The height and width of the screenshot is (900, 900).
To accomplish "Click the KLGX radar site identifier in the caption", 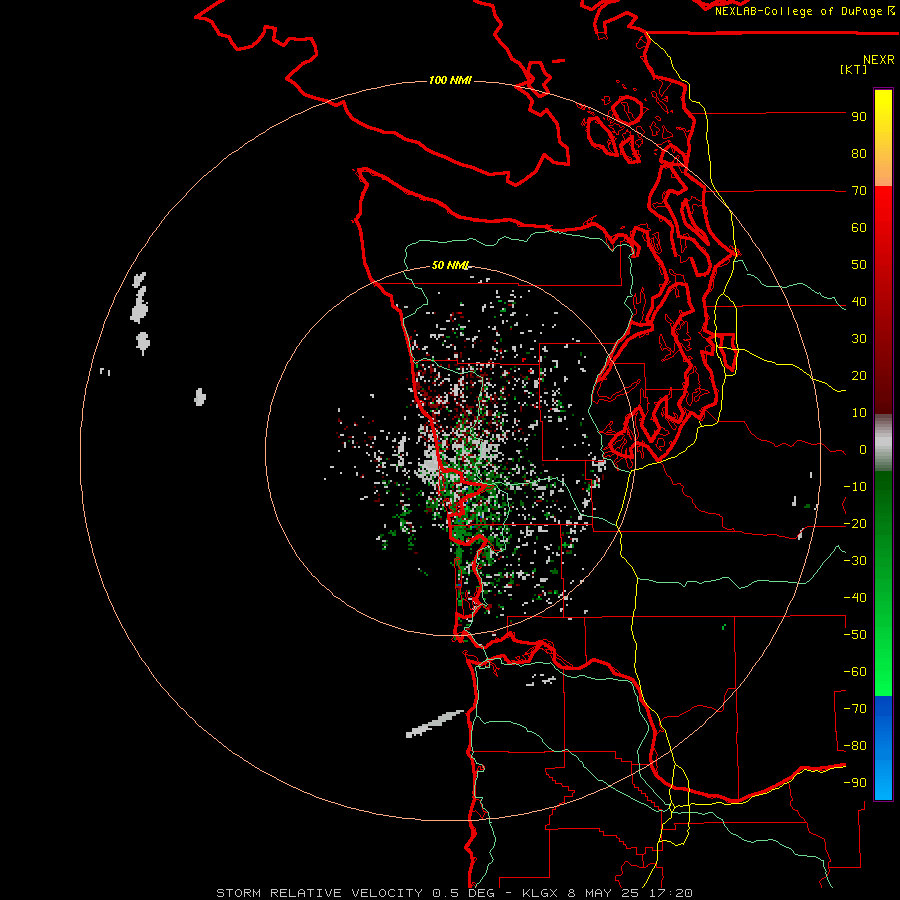I will 540,893.
